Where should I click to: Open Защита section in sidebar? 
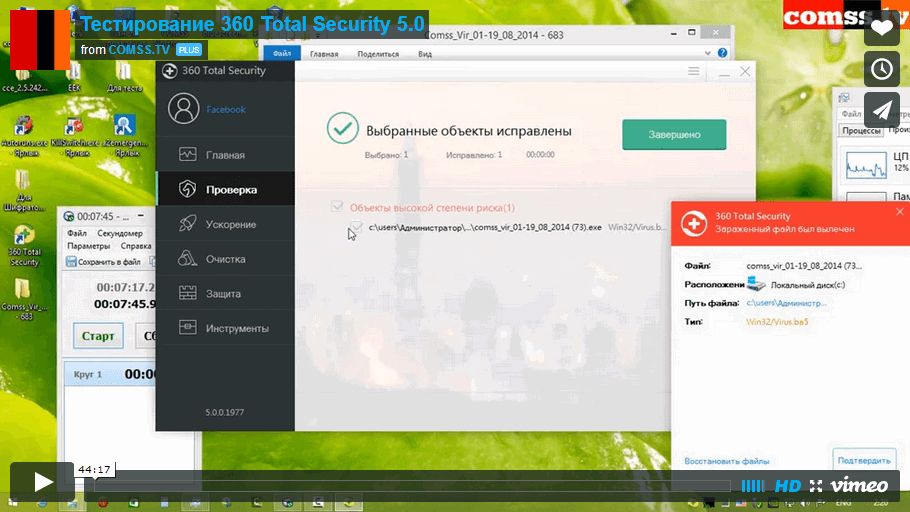225,294
